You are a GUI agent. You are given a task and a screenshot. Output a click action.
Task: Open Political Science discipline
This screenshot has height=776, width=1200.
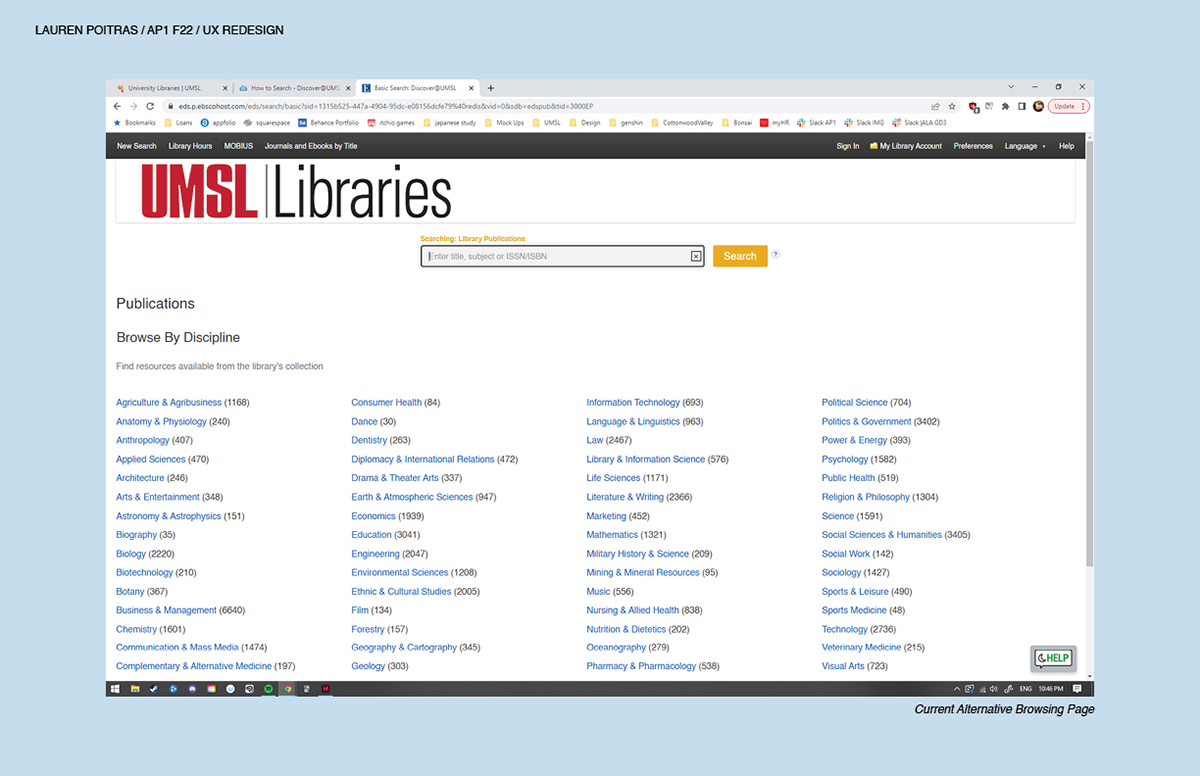[x=854, y=403]
